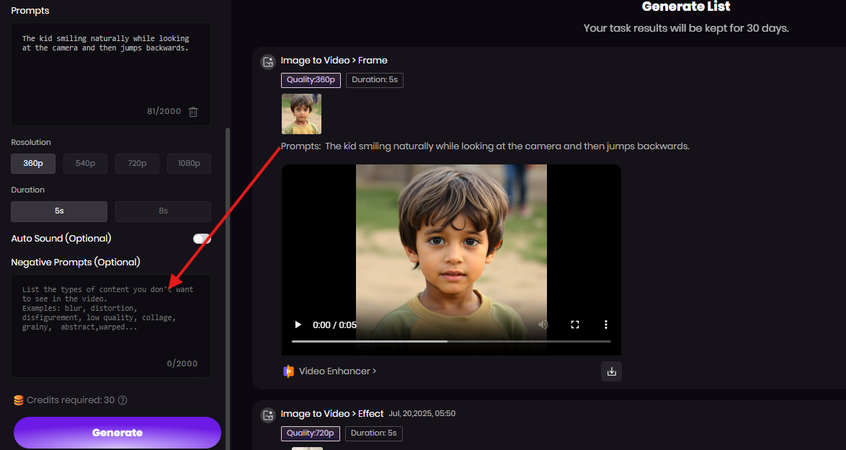Click the coin stack credits icon

[18, 400]
